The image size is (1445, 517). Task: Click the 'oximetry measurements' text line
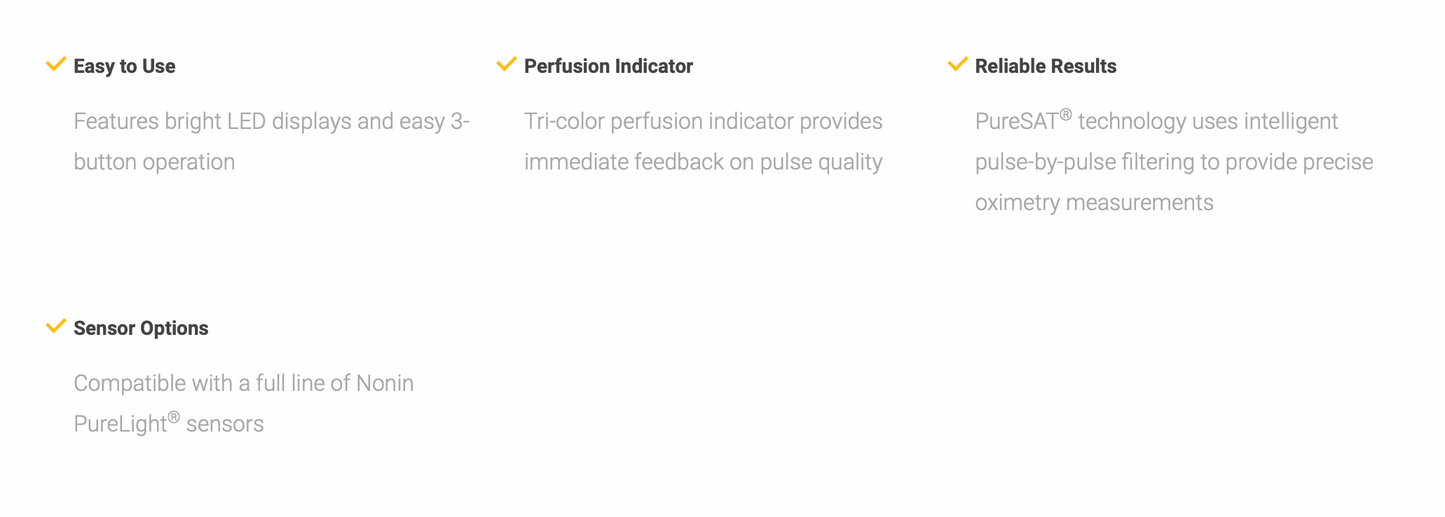pyautogui.click(x=1094, y=203)
